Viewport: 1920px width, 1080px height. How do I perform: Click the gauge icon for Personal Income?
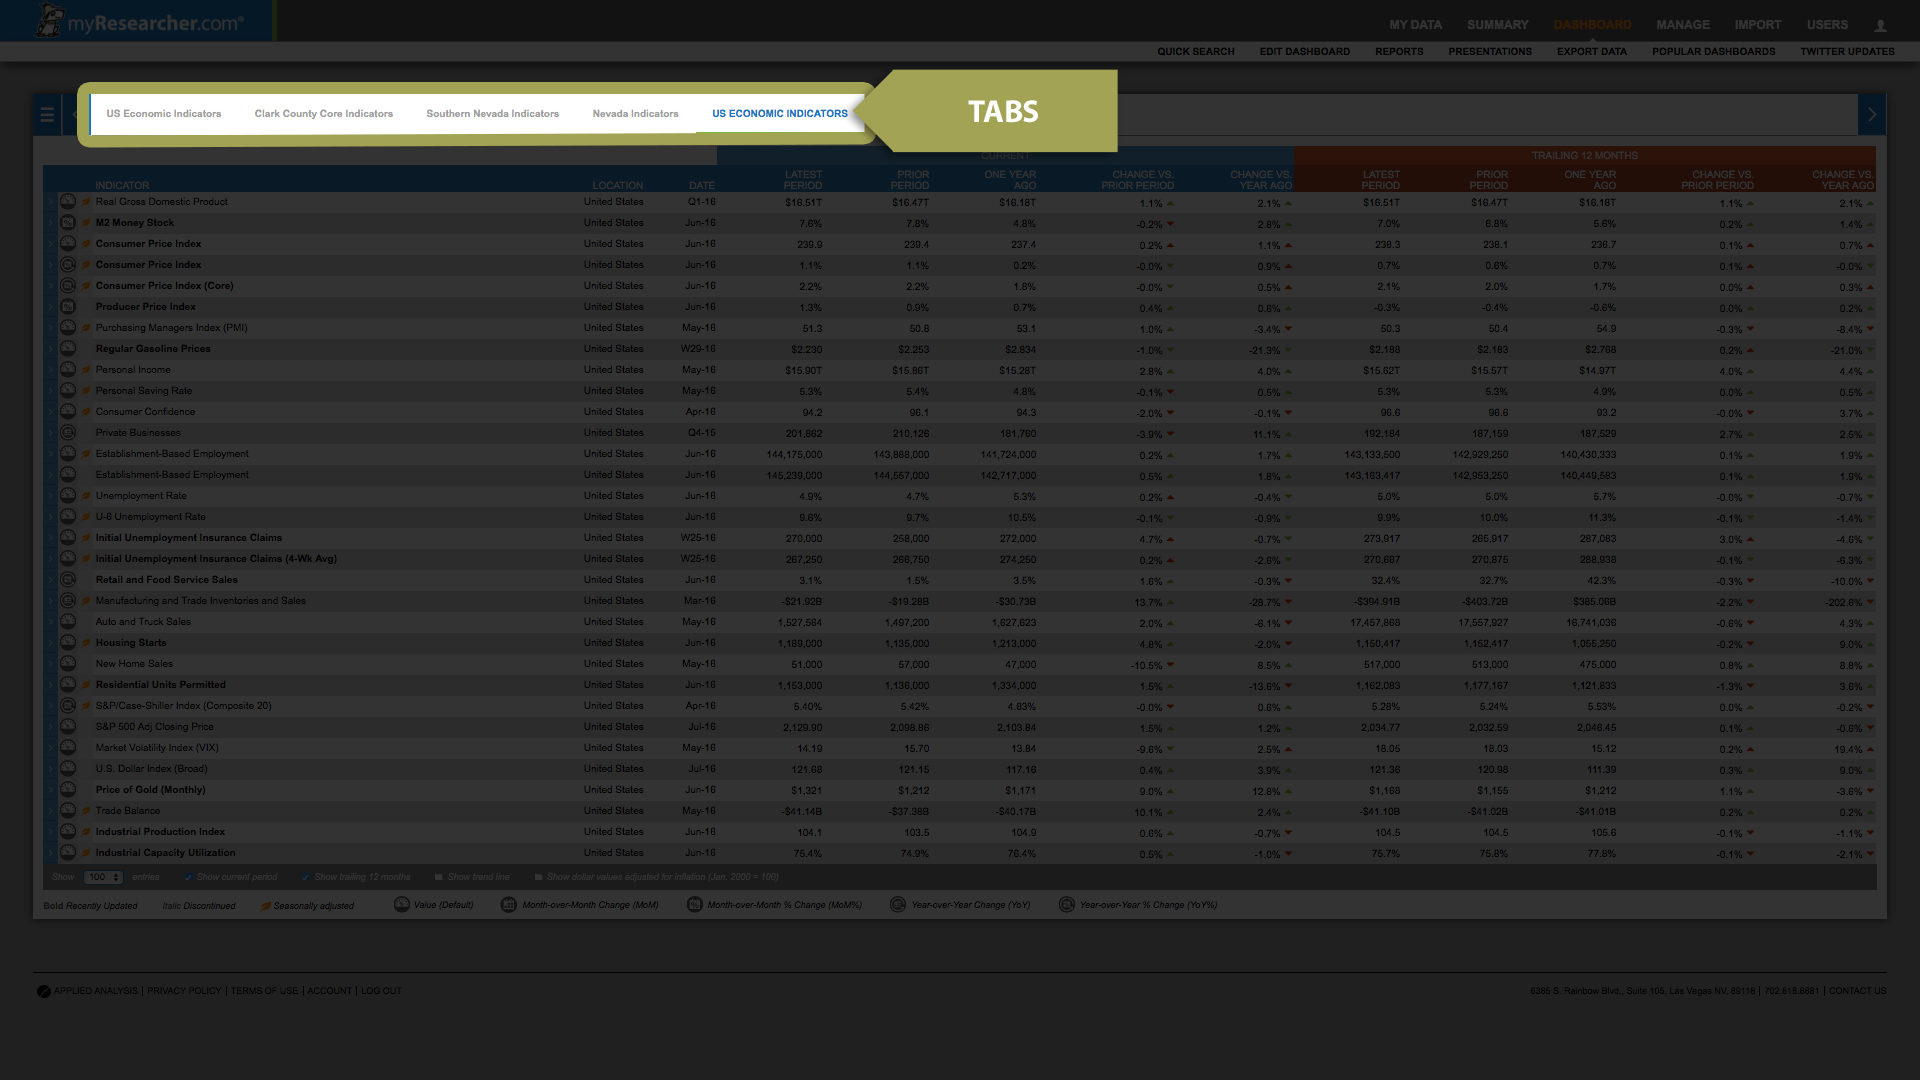tap(68, 370)
